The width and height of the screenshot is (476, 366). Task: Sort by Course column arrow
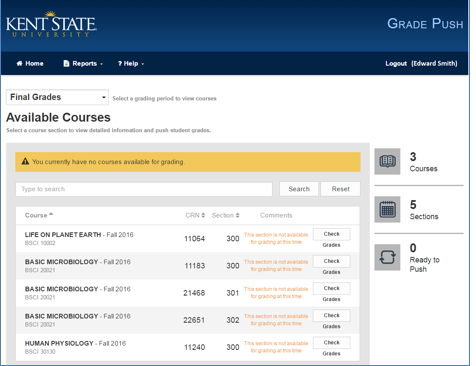pos(51,215)
